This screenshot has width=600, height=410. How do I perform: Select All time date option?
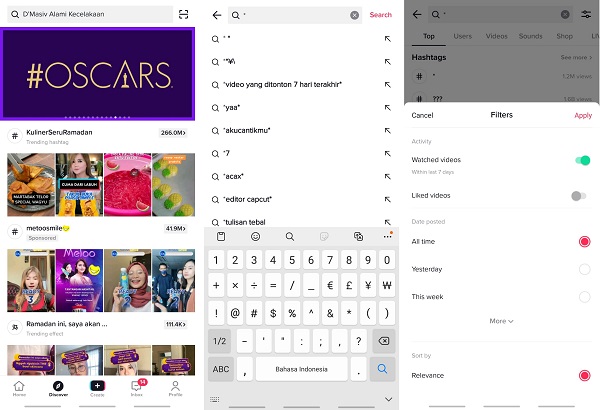pyautogui.click(x=584, y=242)
